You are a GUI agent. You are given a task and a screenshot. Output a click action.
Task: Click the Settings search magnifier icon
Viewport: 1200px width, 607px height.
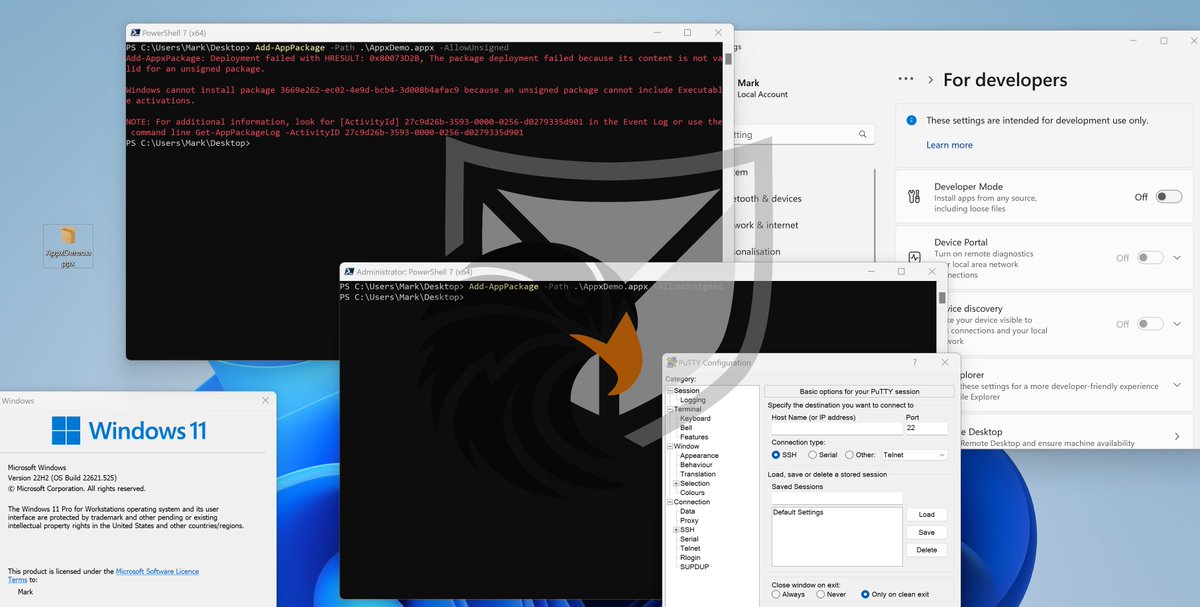[862, 134]
